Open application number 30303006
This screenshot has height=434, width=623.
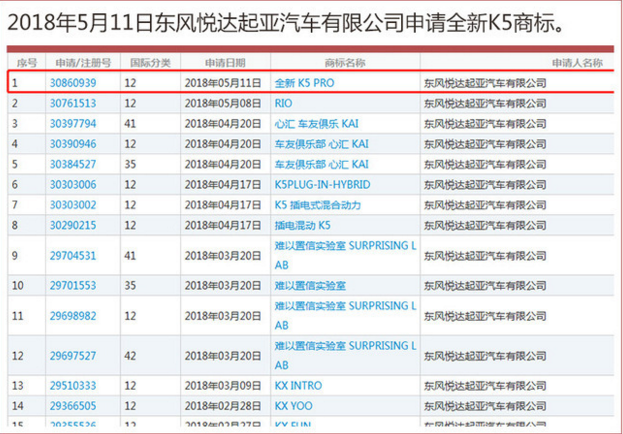(73, 185)
